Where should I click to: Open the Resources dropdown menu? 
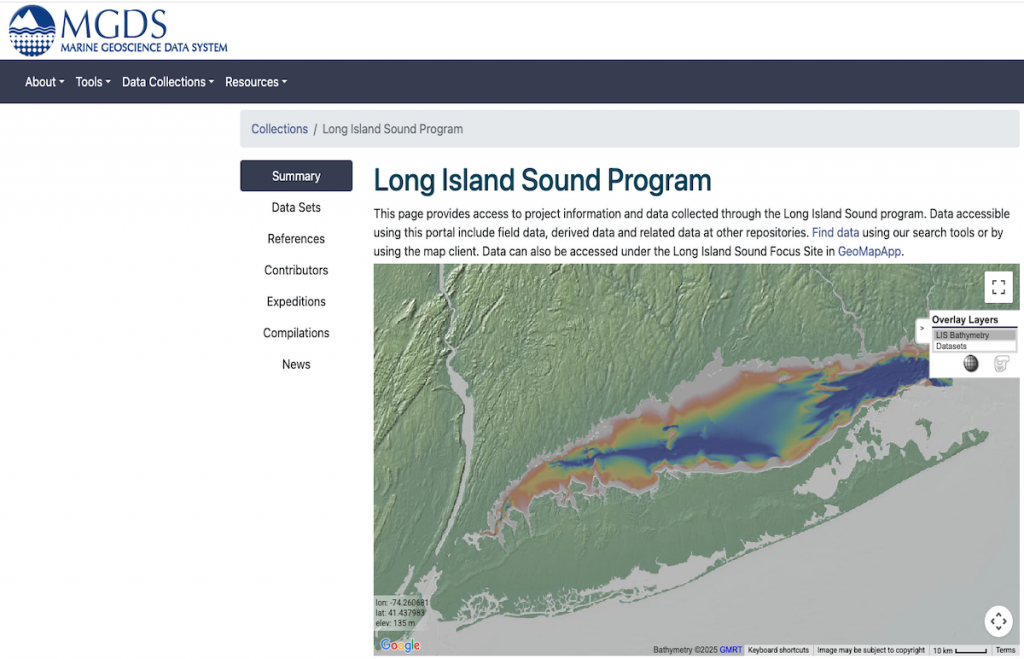255,82
